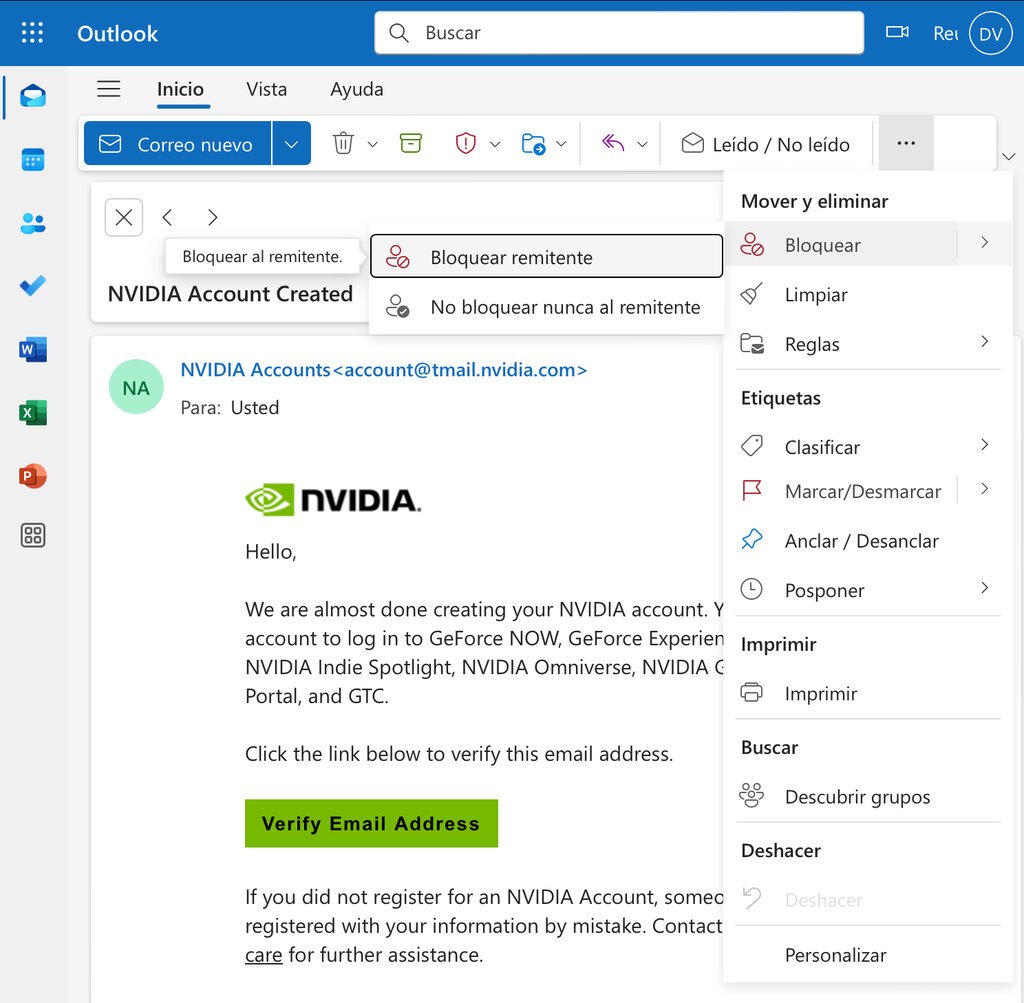This screenshot has height=1003, width=1024.
Task: Click the Verify Email Address button
Action: coord(371,823)
